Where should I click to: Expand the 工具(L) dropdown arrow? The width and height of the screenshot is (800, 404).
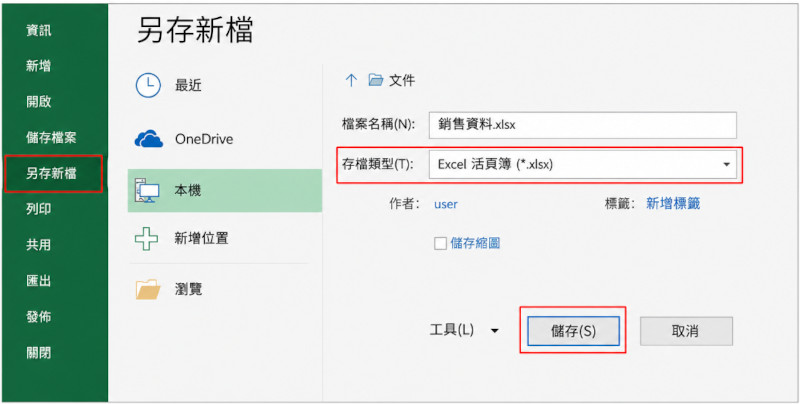tap(494, 331)
